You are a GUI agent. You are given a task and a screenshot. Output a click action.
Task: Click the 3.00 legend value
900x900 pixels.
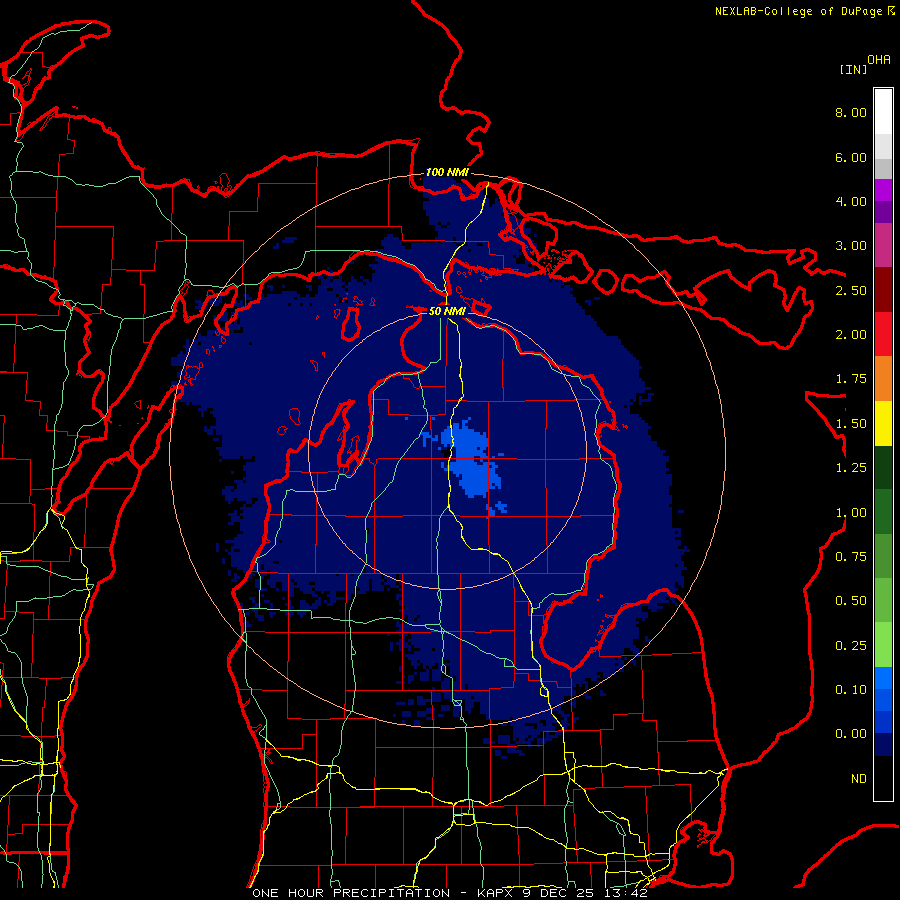click(x=851, y=246)
